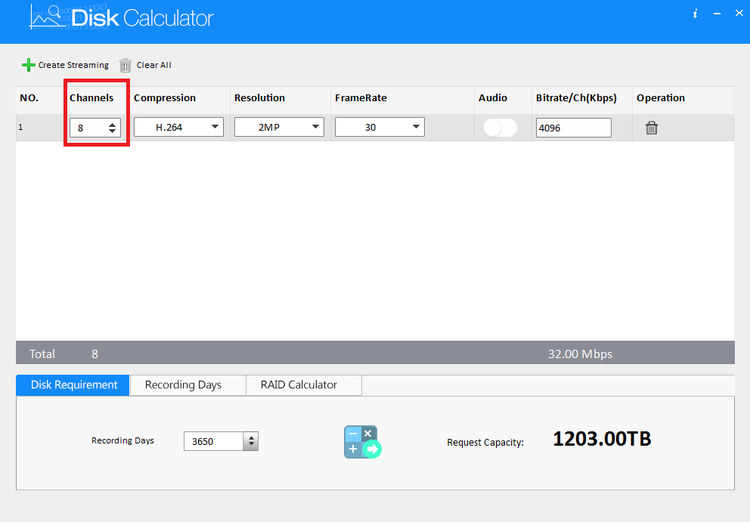Click the calculate capacity calculator icon
Viewport: 750px width, 522px height.
[x=363, y=442]
